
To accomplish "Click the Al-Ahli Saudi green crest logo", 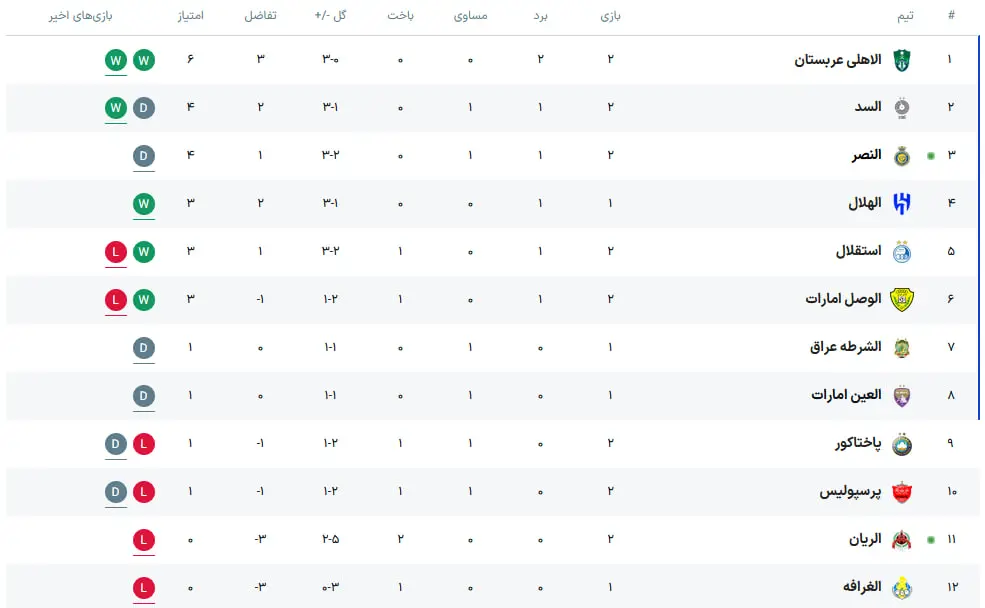I will pyautogui.click(x=902, y=60).
